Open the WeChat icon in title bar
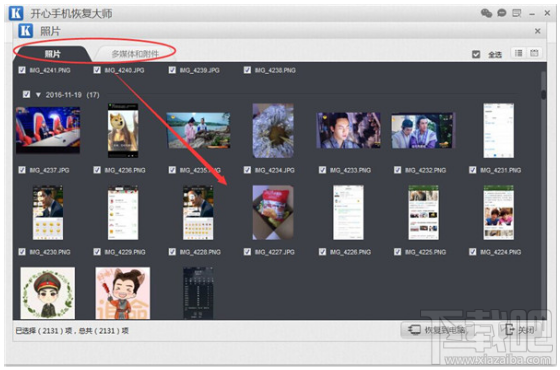Screen dimensions: 560x370 486,13
